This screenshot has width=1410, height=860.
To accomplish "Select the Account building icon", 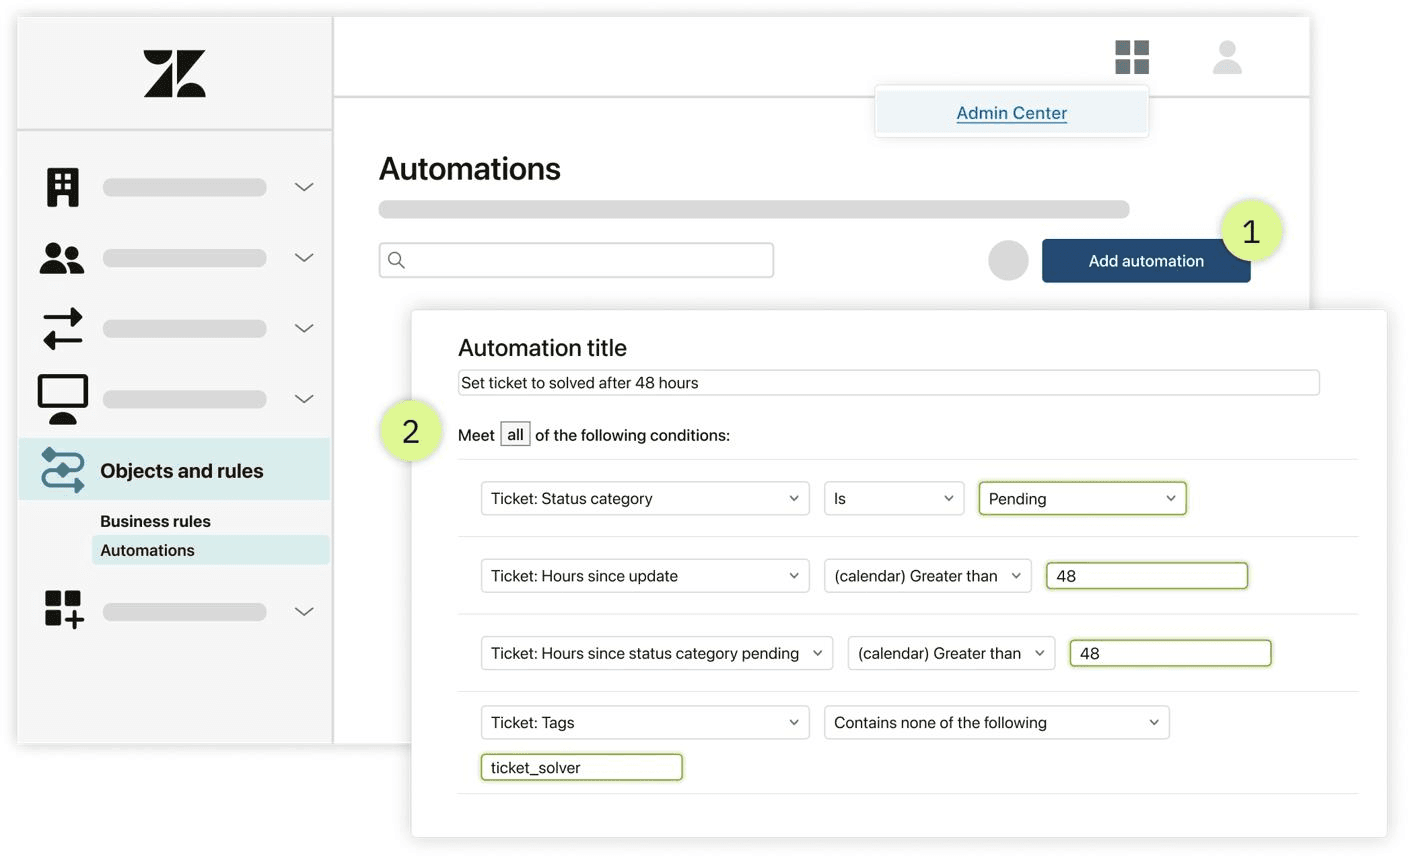I will (x=63, y=187).
